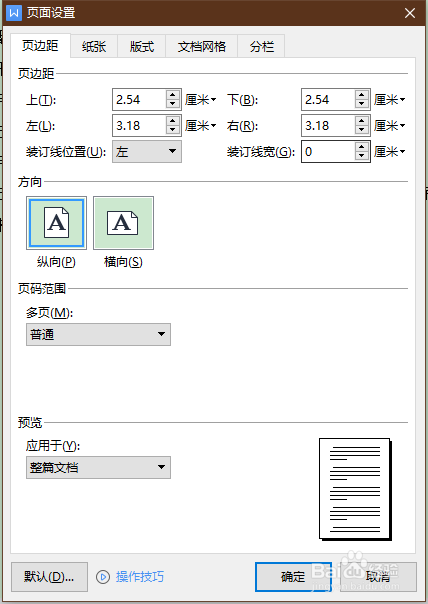Click the 左(L) left margin input field
Screen dimensions: 428x604
(x=139, y=126)
